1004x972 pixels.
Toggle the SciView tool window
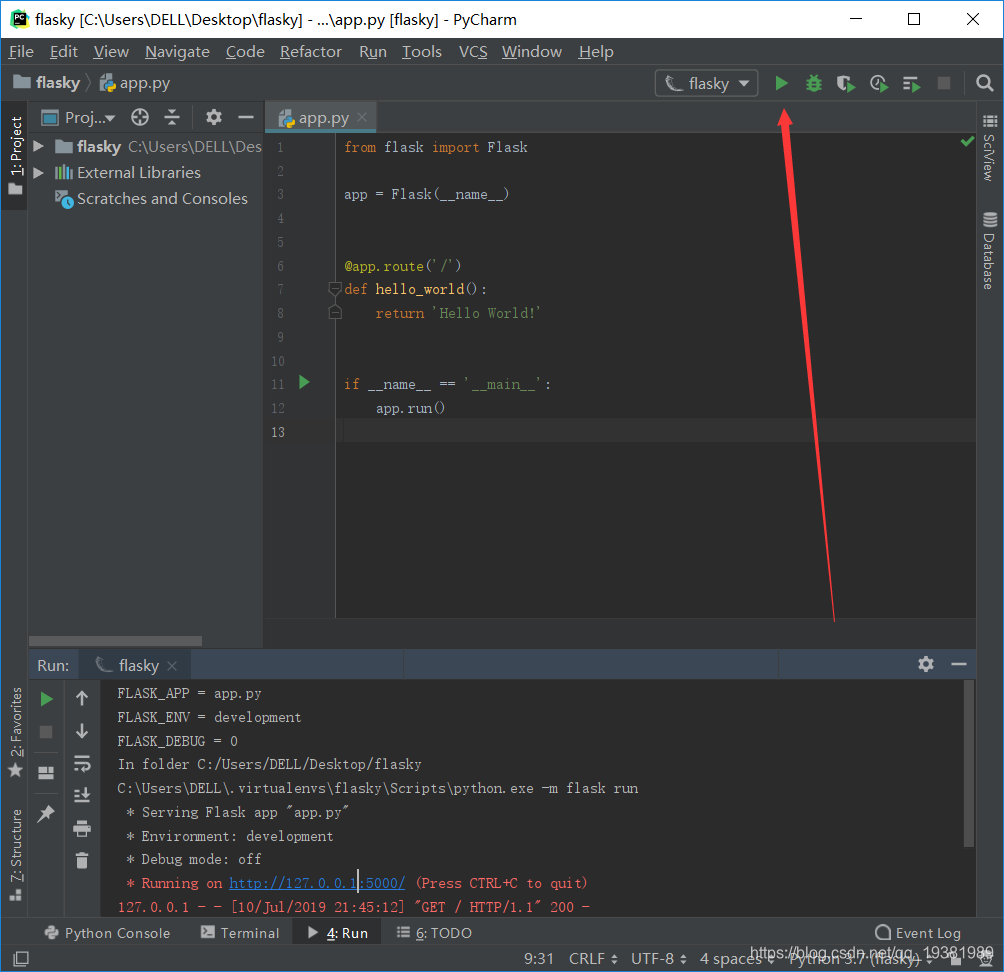(989, 149)
